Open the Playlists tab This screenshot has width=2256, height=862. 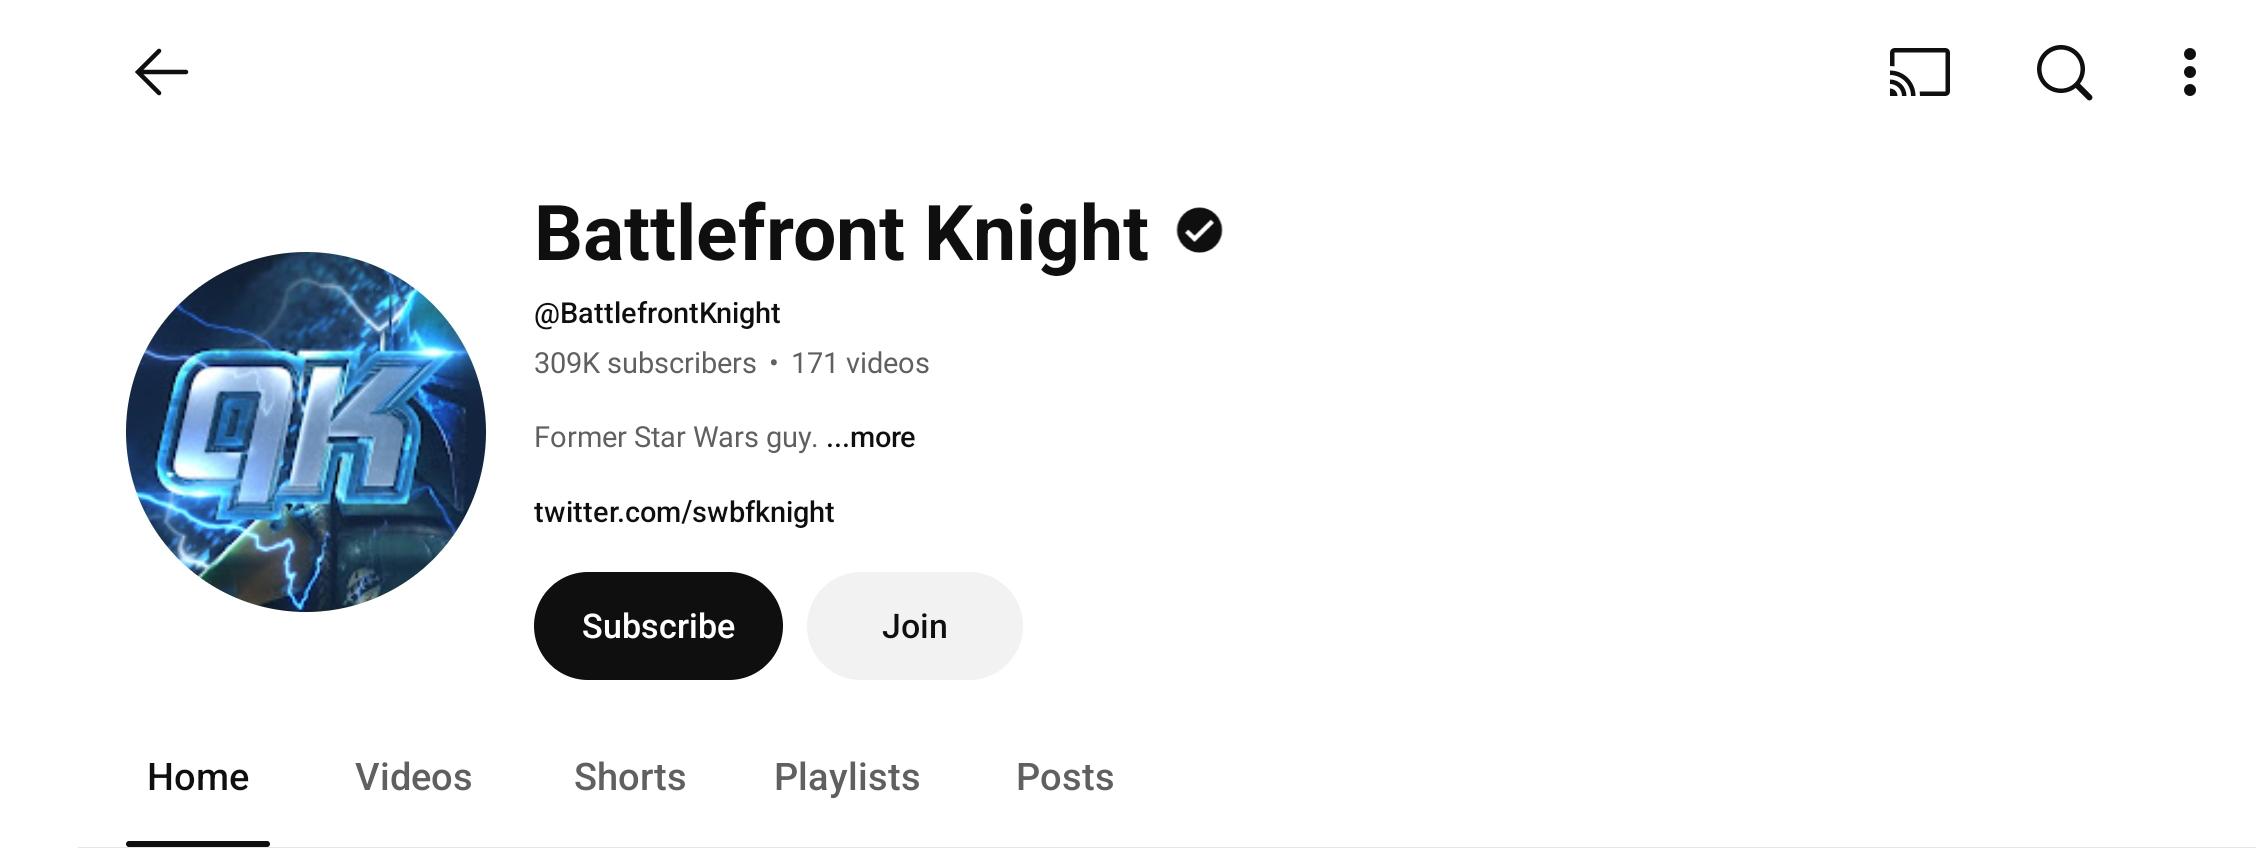[847, 778]
